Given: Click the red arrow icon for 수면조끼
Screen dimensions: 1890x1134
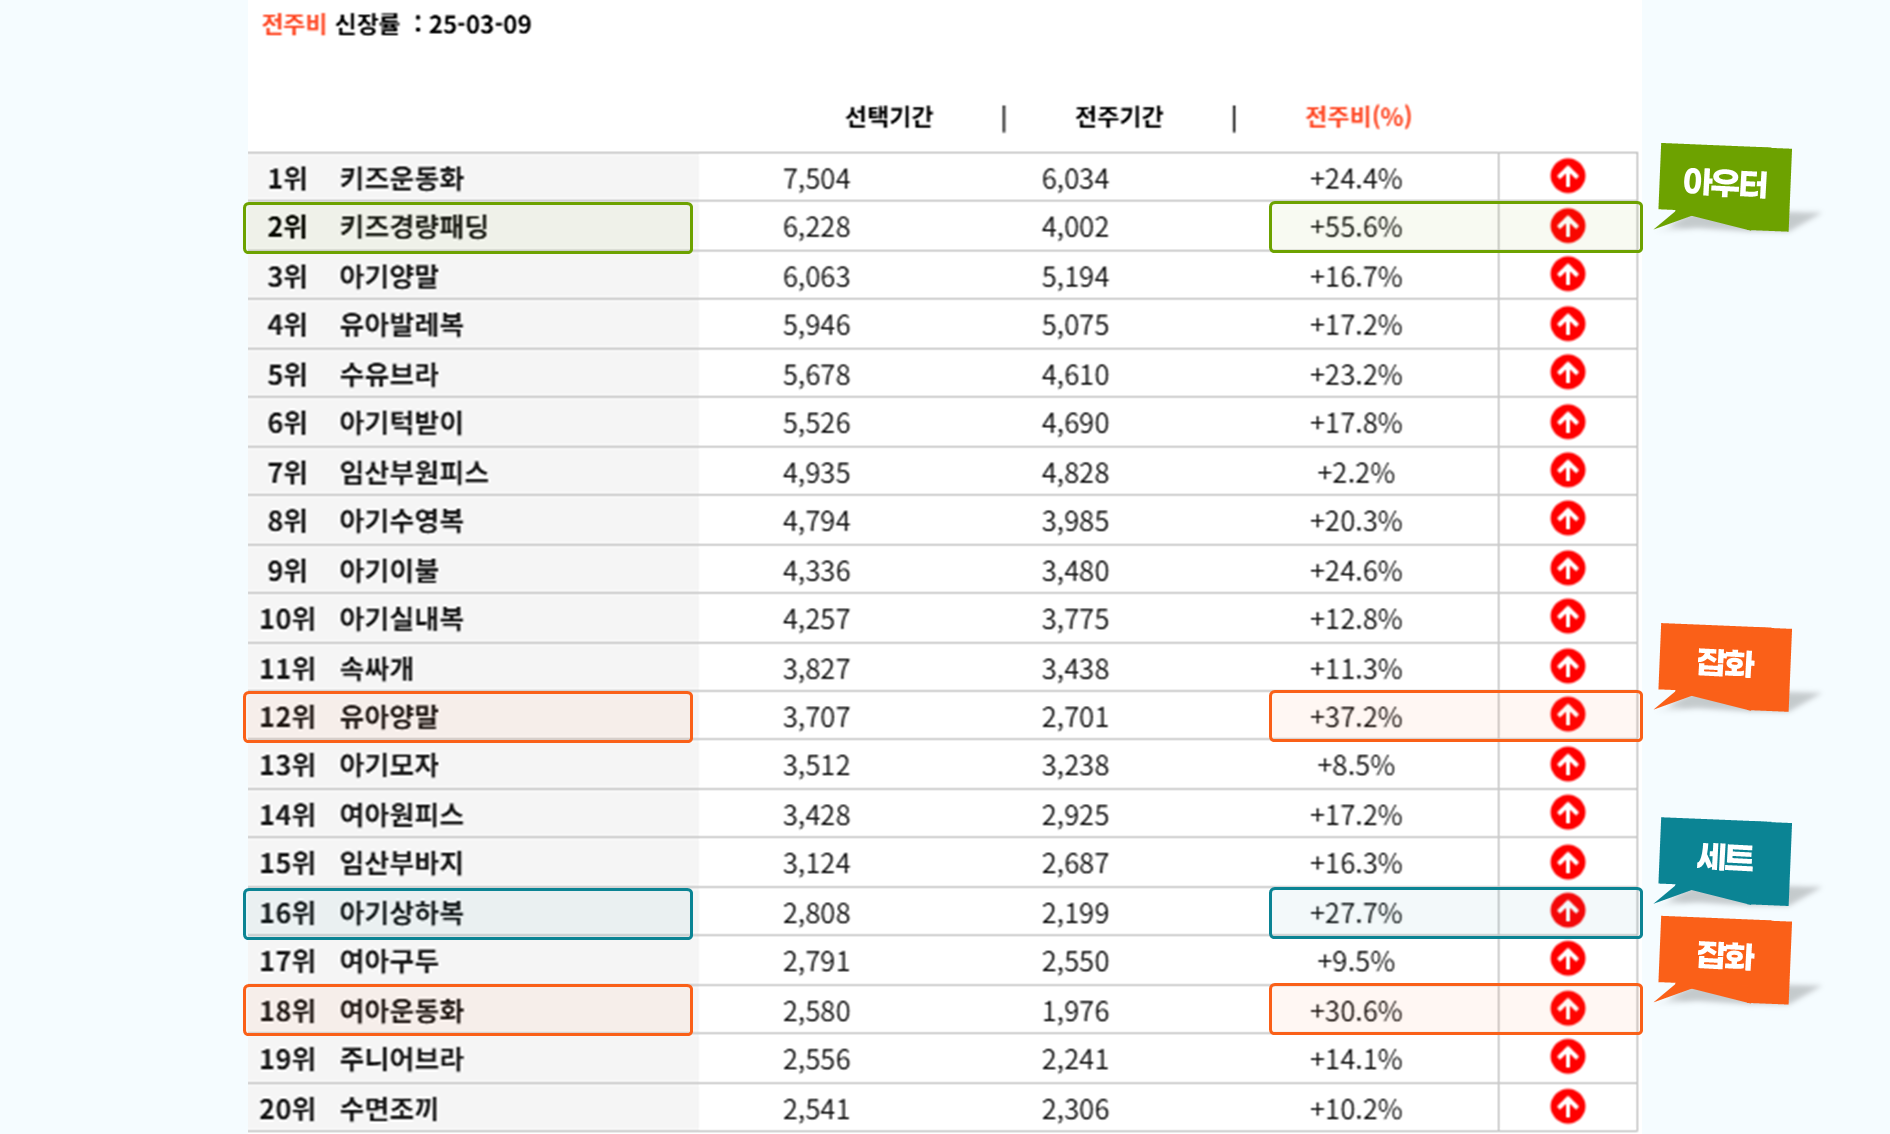Looking at the screenshot, I should tap(1567, 1107).
